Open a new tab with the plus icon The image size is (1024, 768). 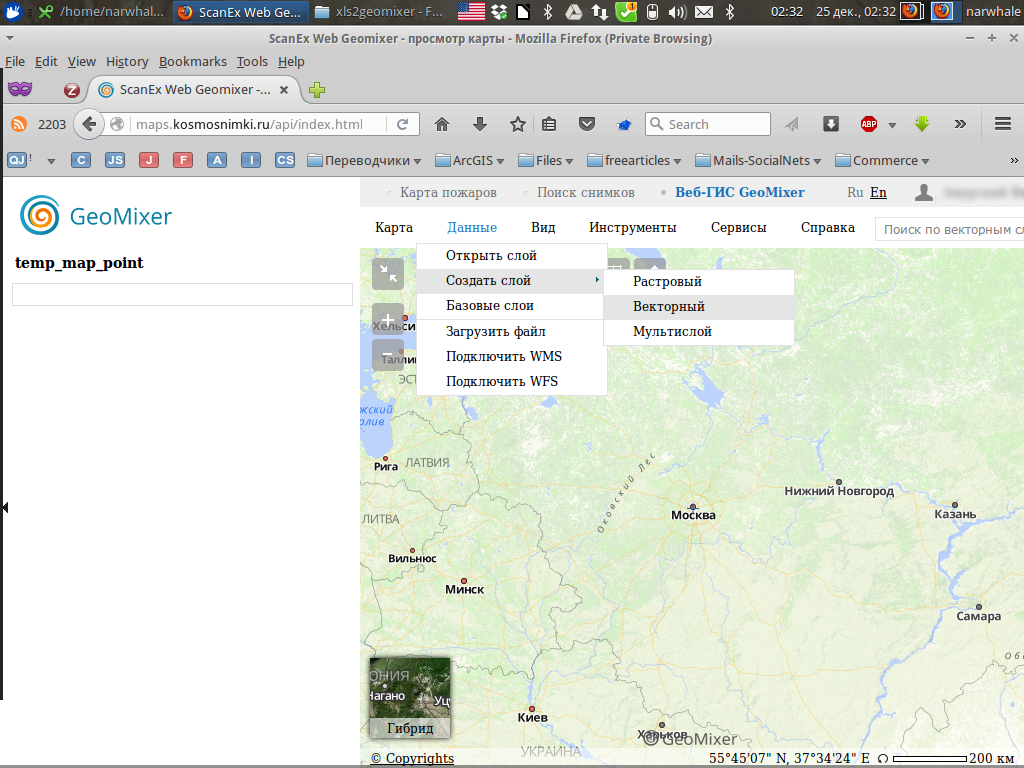pos(317,89)
